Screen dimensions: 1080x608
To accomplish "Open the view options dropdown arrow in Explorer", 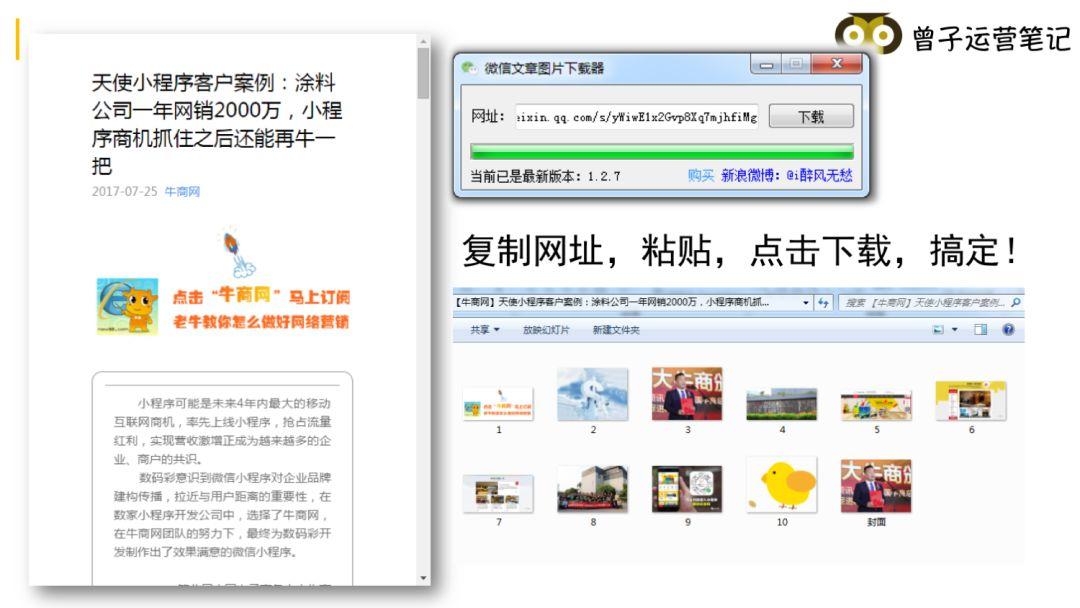I will pos(955,330).
